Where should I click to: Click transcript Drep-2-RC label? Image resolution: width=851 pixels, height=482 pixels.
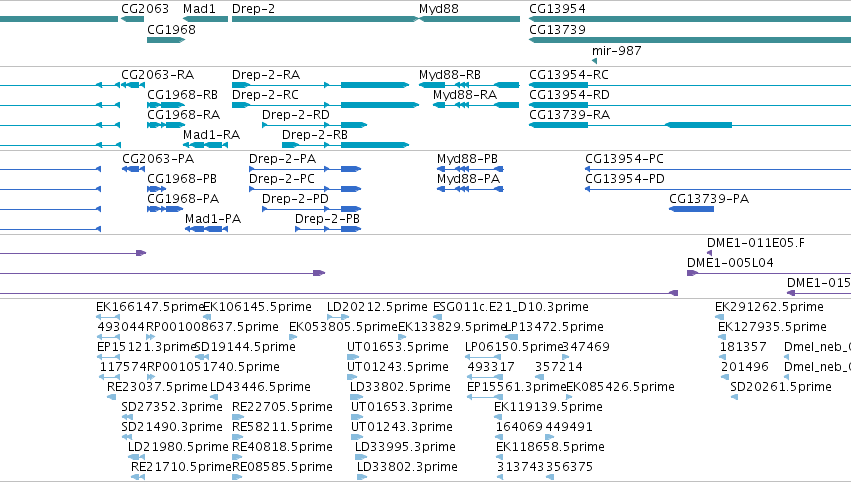tap(265, 95)
